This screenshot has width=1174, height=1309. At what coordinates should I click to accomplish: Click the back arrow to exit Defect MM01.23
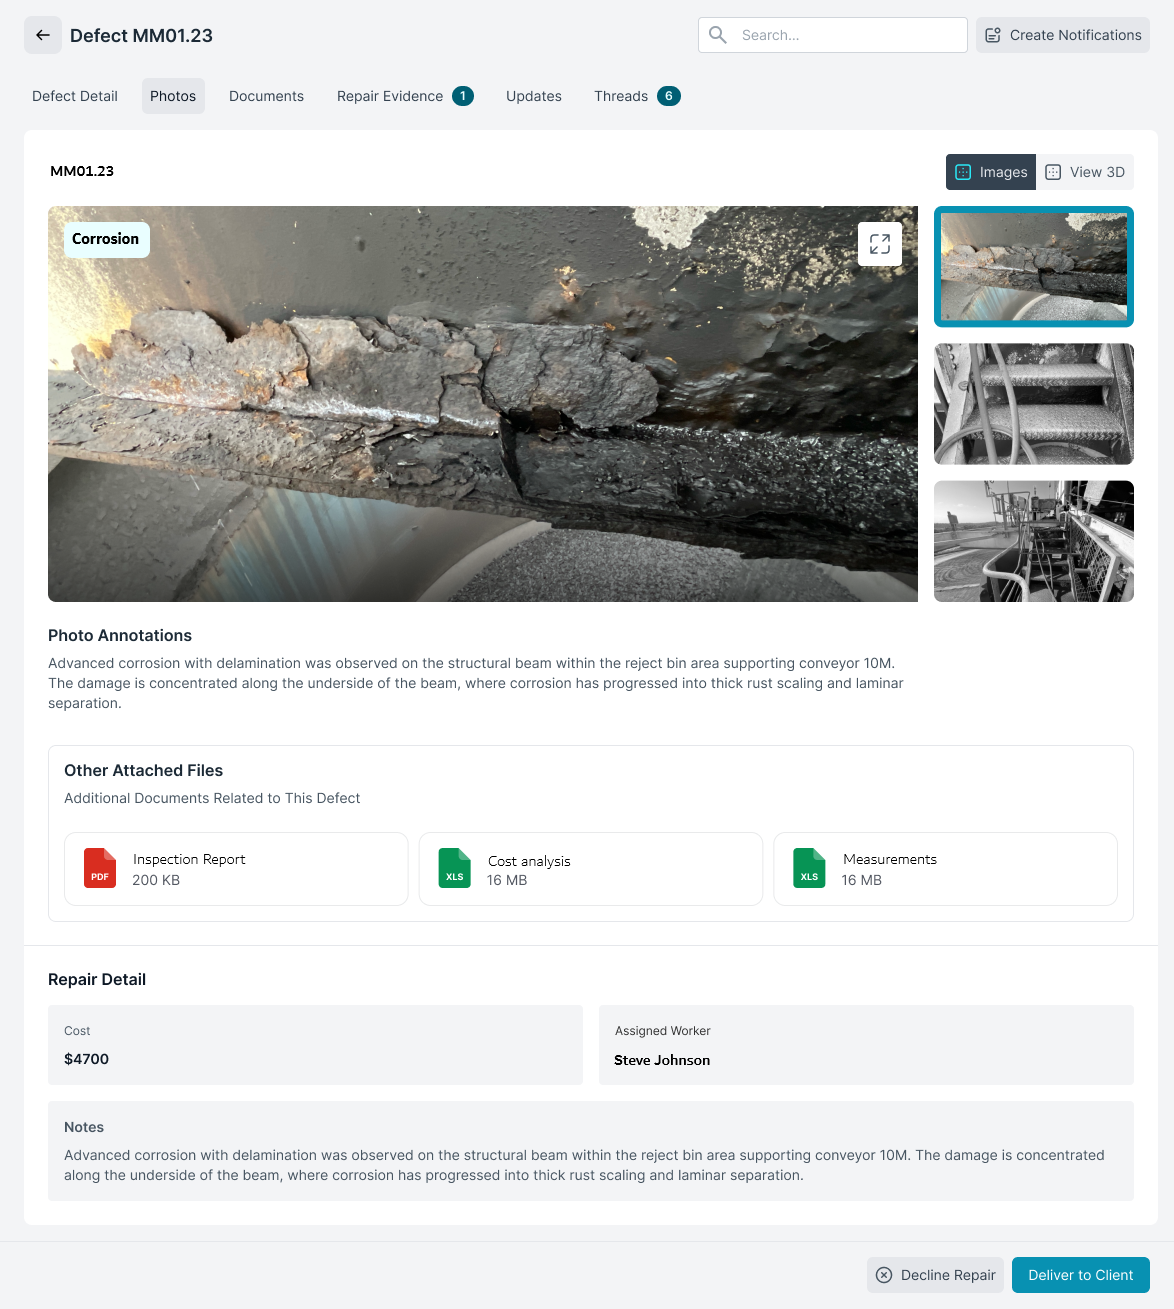pos(42,35)
